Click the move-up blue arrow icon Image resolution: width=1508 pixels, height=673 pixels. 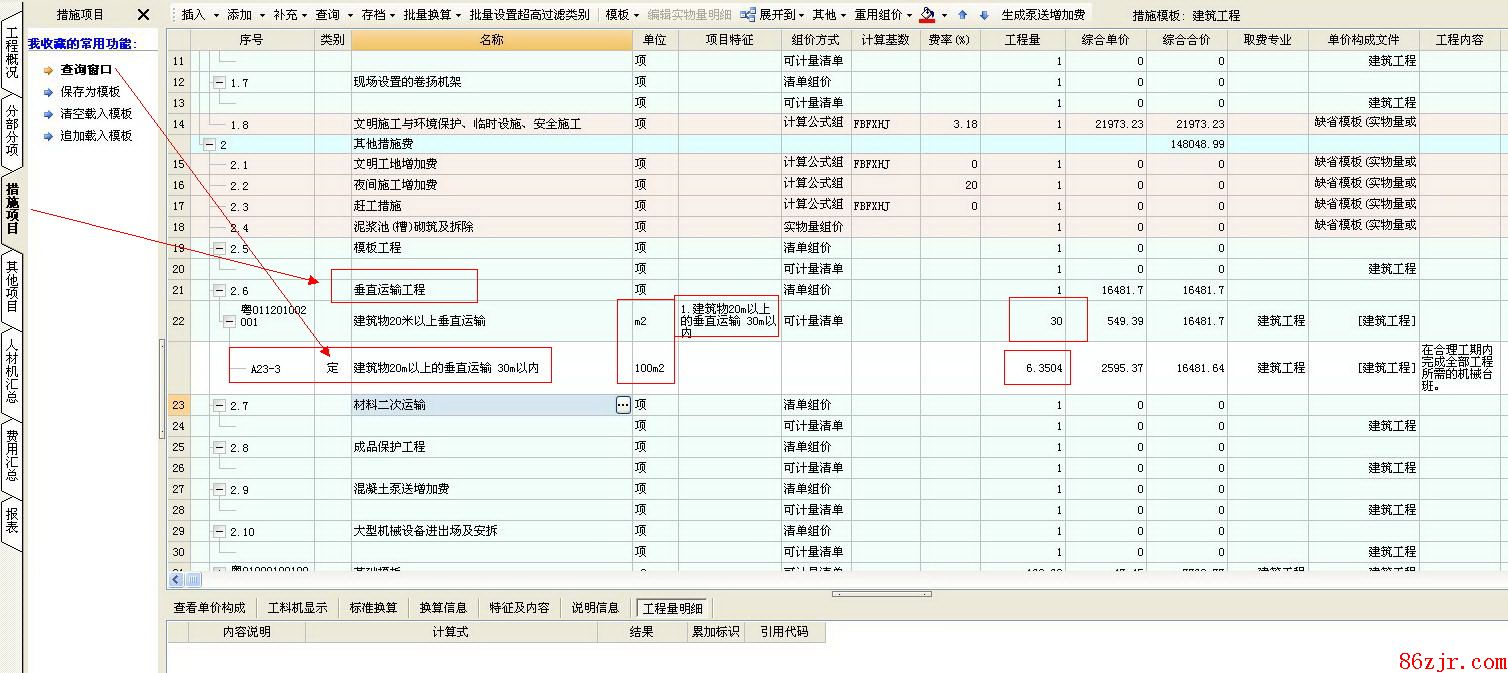click(x=963, y=15)
